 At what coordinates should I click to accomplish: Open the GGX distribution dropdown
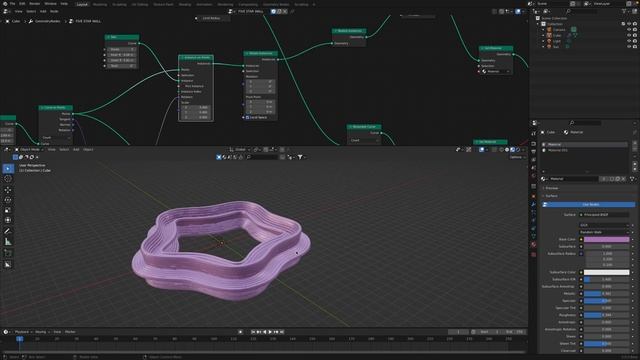(x=604, y=225)
